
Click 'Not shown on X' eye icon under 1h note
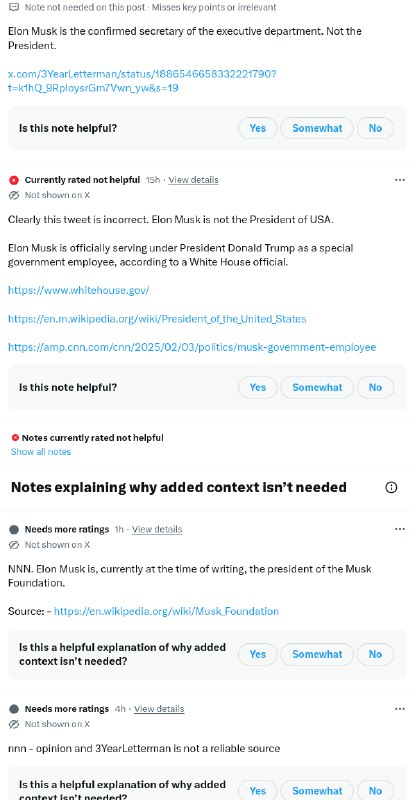(14, 544)
